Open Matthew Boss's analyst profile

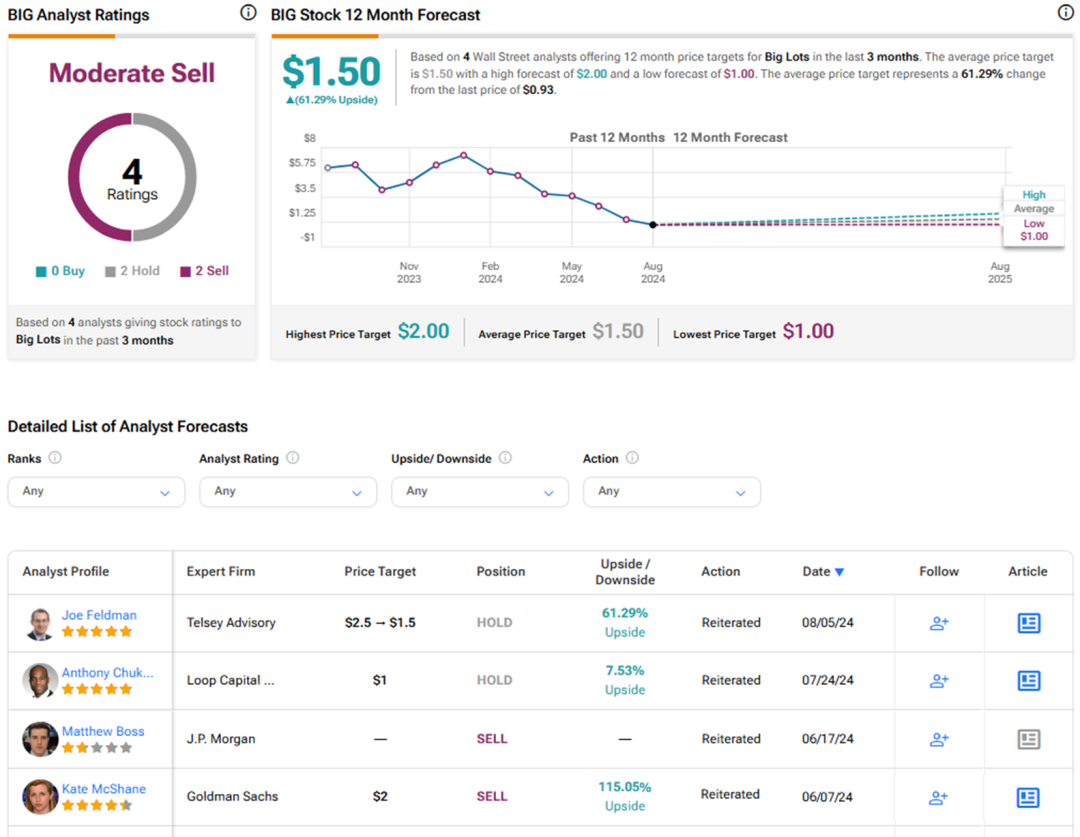pyautogui.click(x=103, y=731)
